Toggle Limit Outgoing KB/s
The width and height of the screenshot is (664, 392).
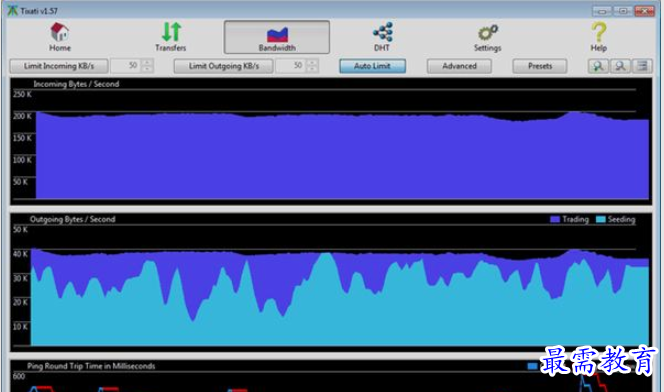pos(224,66)
